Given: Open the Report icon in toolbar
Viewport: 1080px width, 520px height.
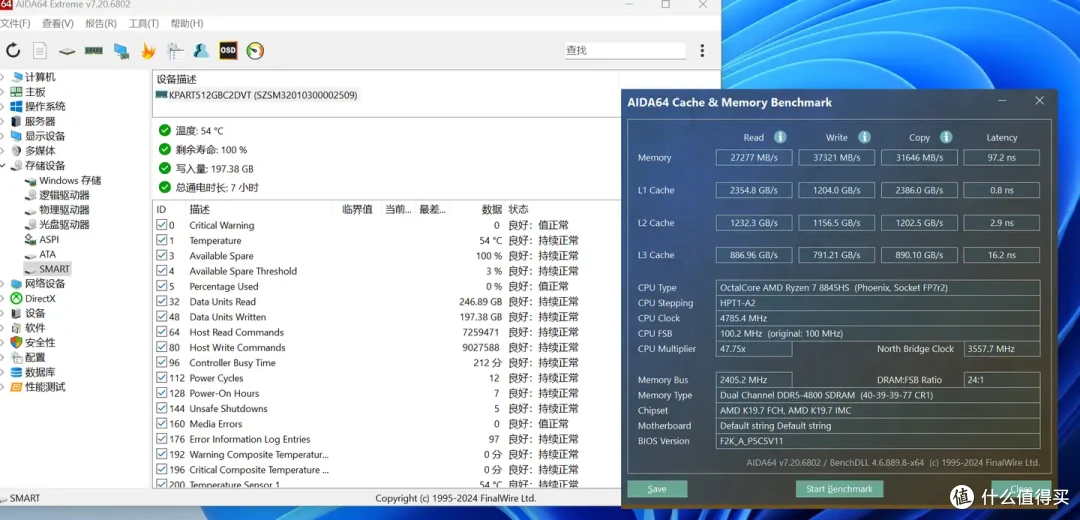Looking at the screenshot, I should [40, 50].
